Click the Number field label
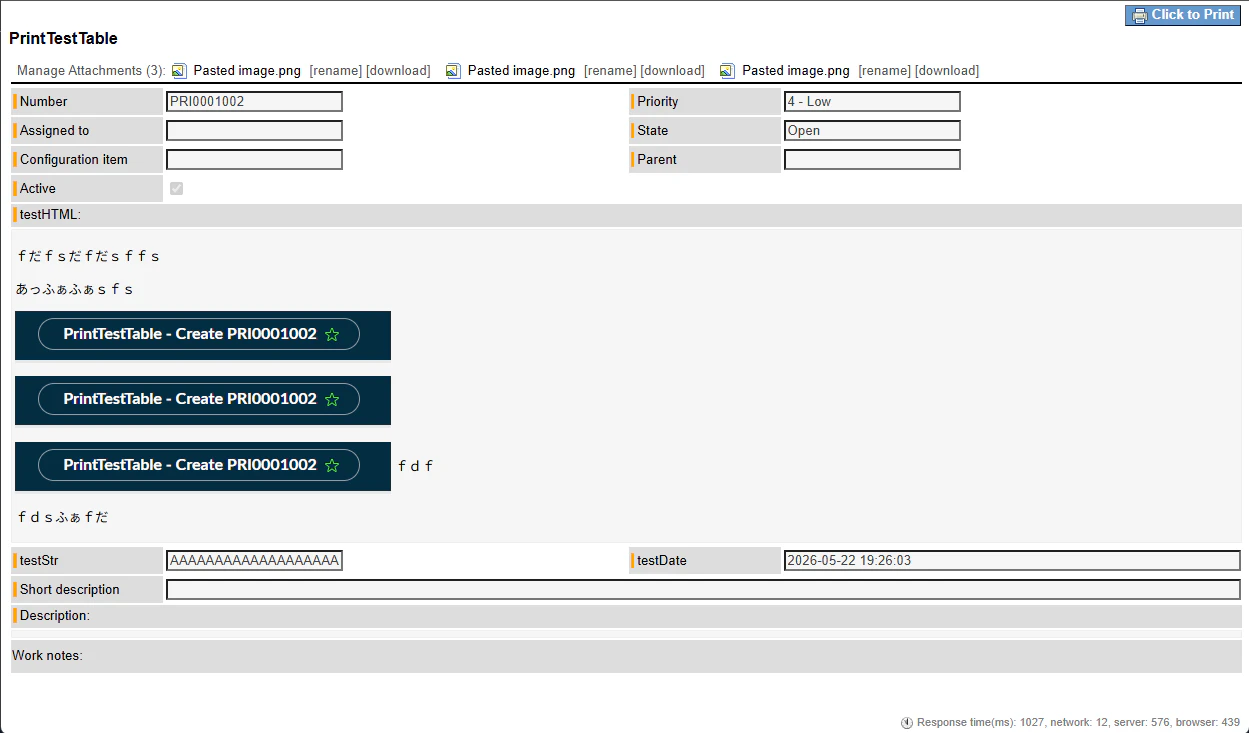The image size is (1249, 733). tap(44, 101)
